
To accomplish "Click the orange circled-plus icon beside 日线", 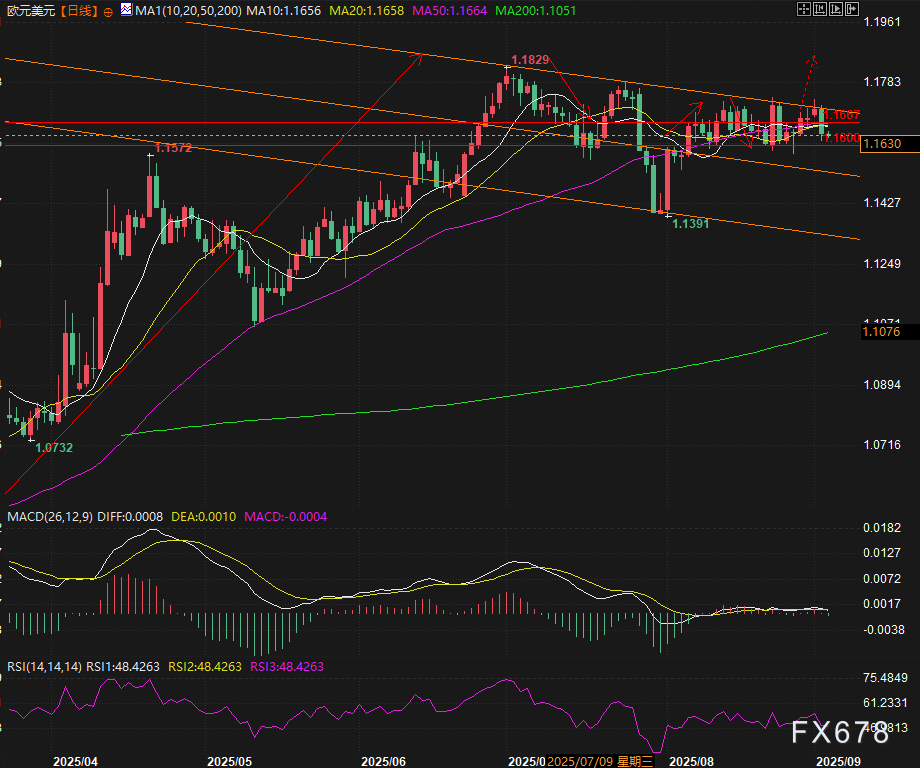I will click(108, 10).
